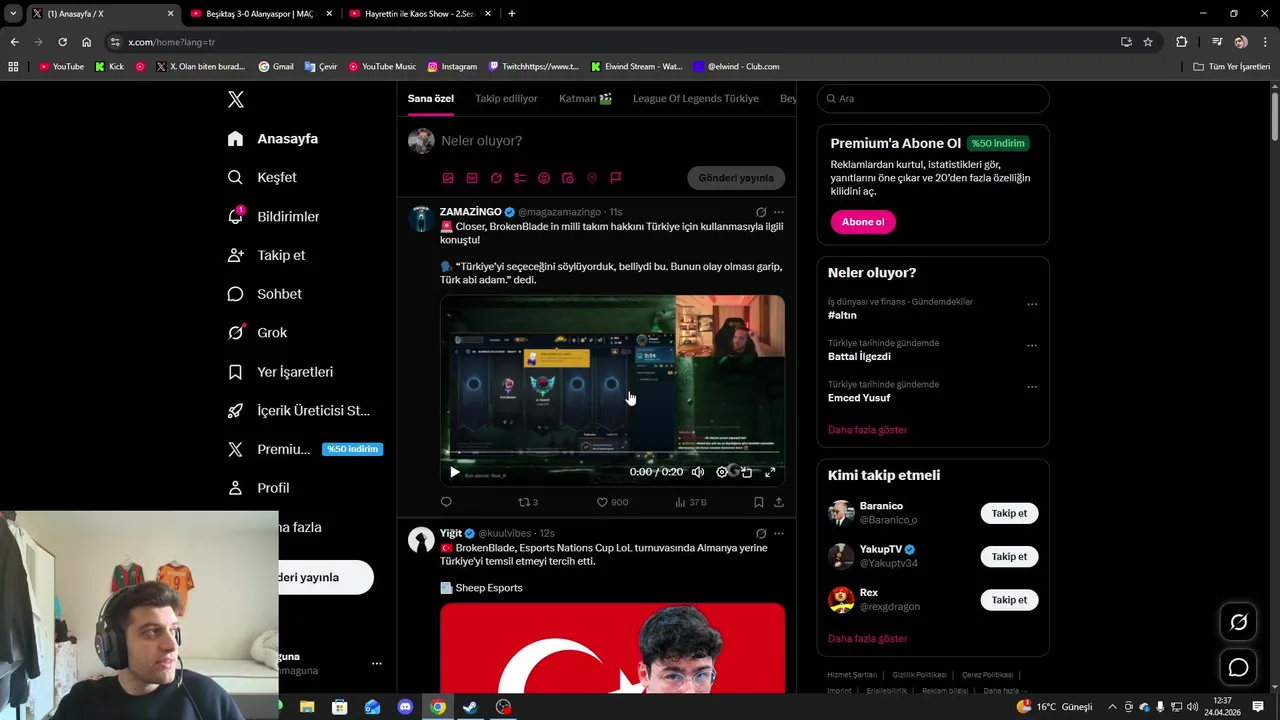The width and height of the screenshot is (1280, 720).
Task: Repost ZAMAZİNGO post
Action: 528,502
